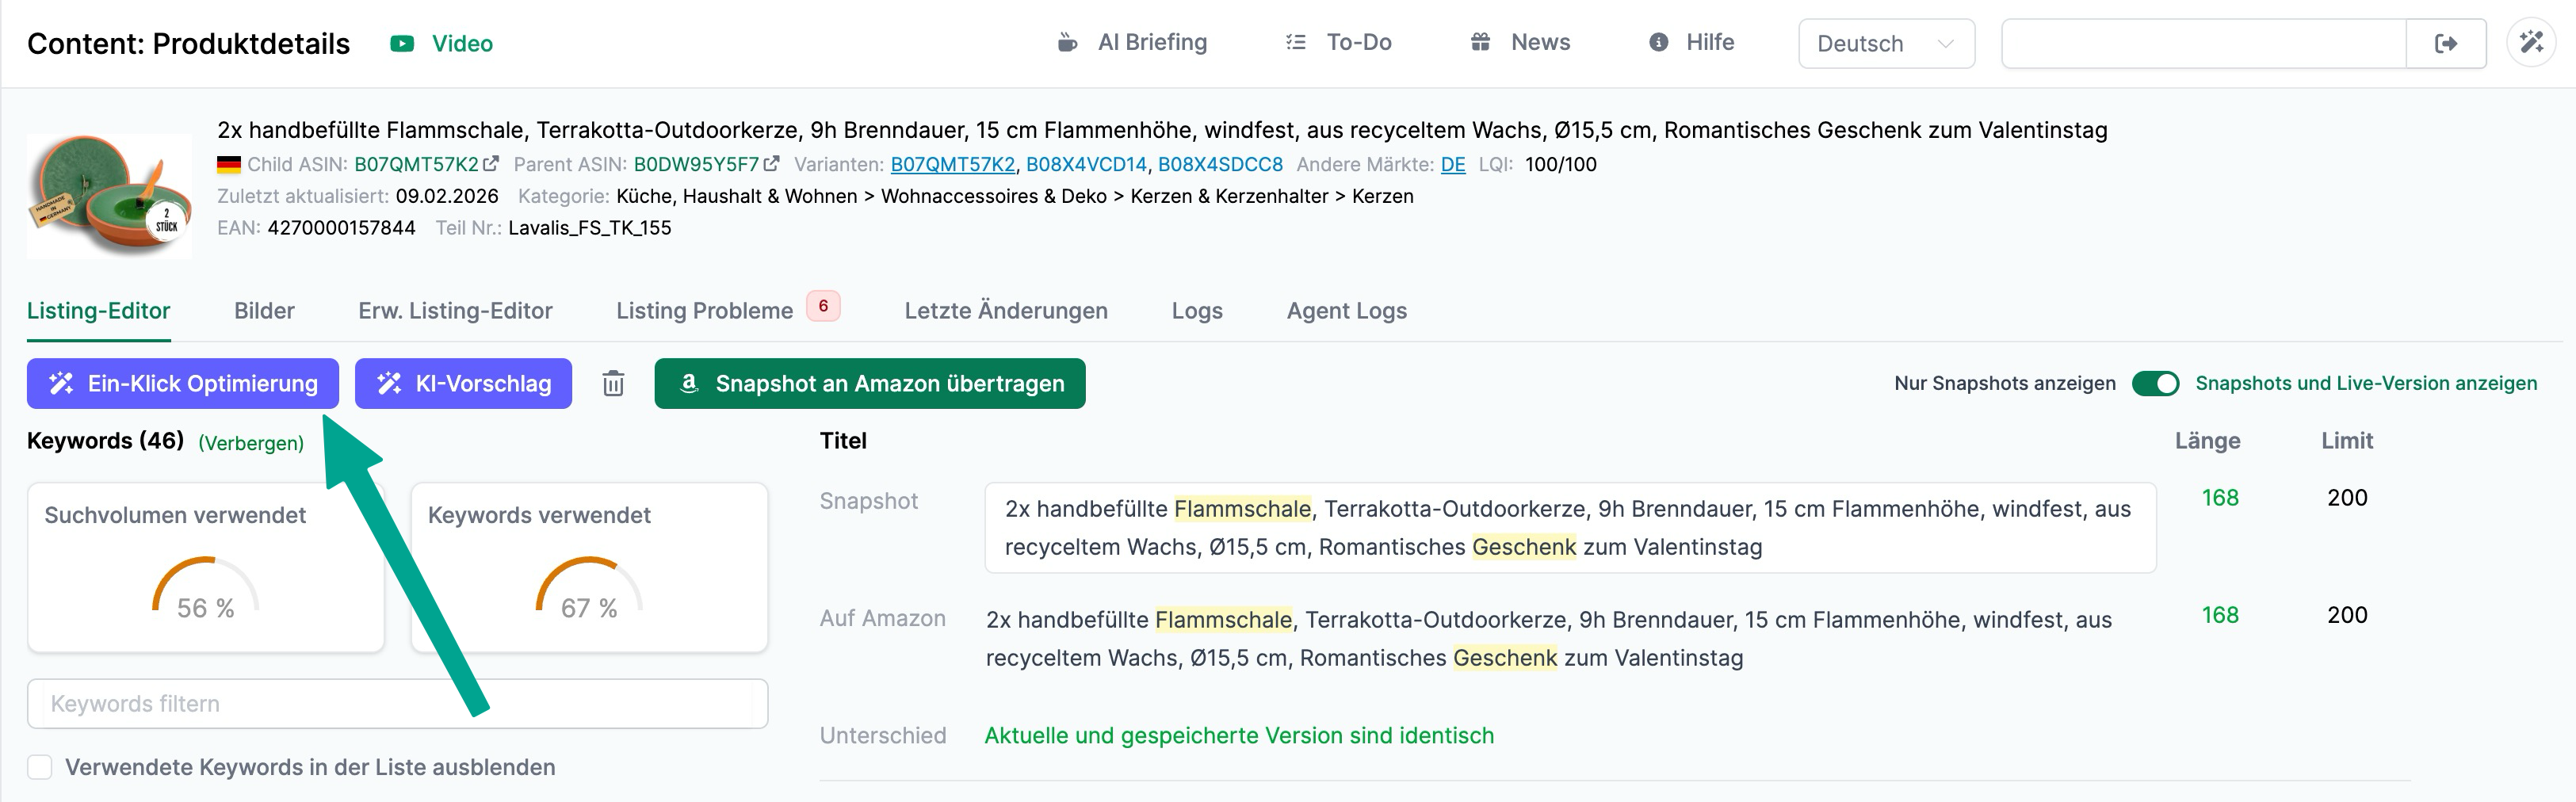Click the logout arrow icon beside search field
The image size is (2576, 802).
pos(2445,44)
